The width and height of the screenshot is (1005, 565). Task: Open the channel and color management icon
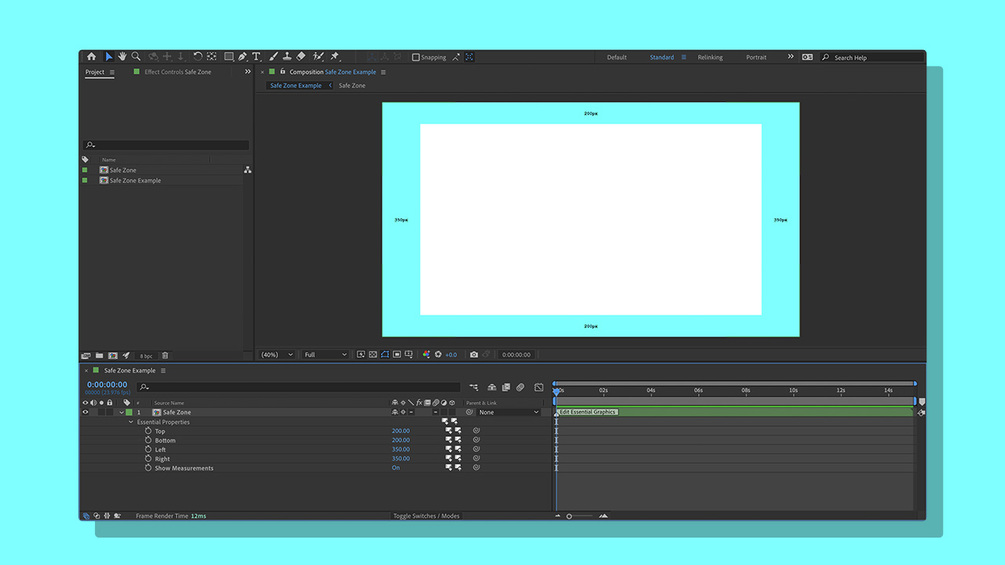coord(426,354)
